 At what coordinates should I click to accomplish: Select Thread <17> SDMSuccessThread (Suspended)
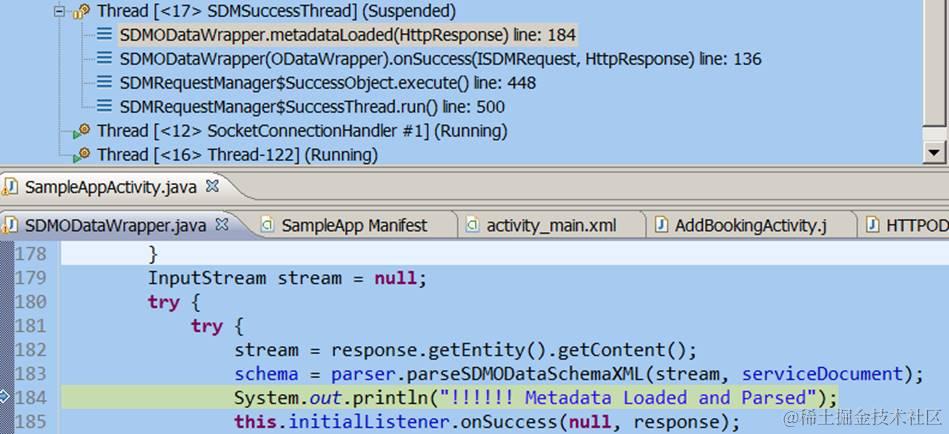pyautogui.click(x=277, y=11)
